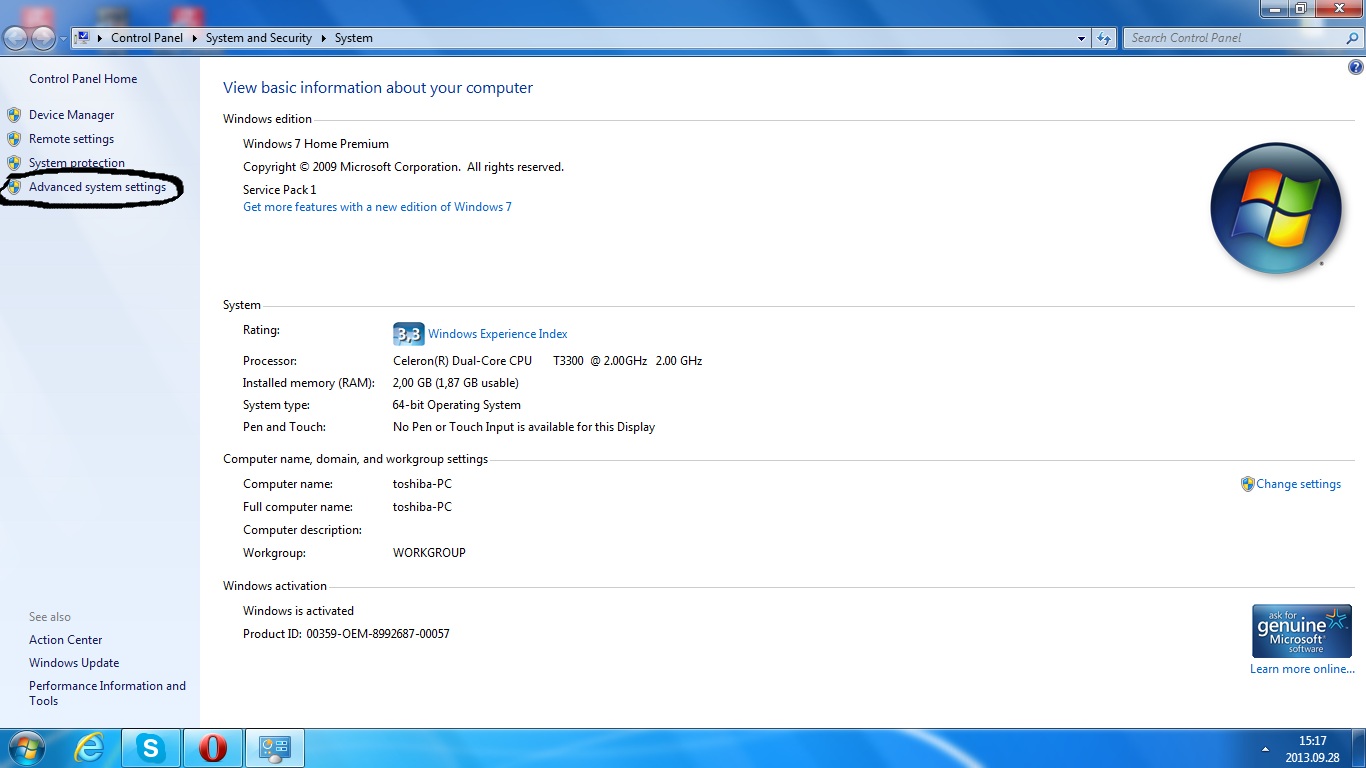Screen dimensions: 1366x768
Task: Click Control Panel taskbar button
Action: point(274,747)
